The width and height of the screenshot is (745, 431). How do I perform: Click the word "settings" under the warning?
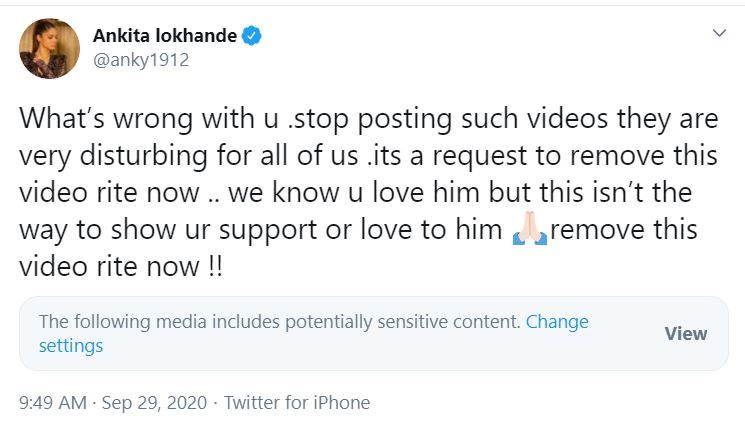tap(71, 346)
